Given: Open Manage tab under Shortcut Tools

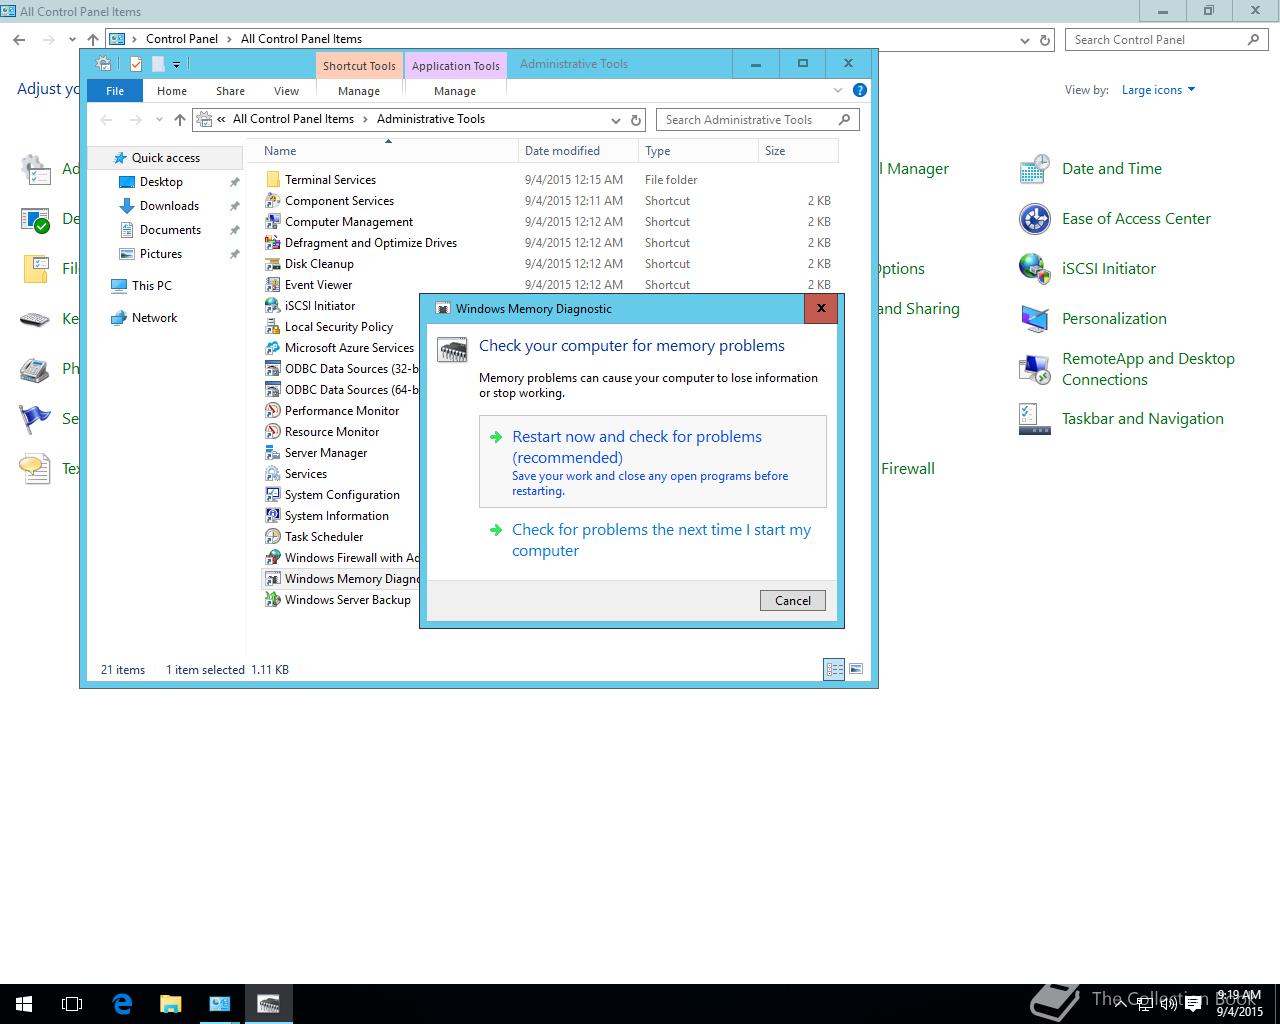Looking at the screenshot, I should coord(359,91).
